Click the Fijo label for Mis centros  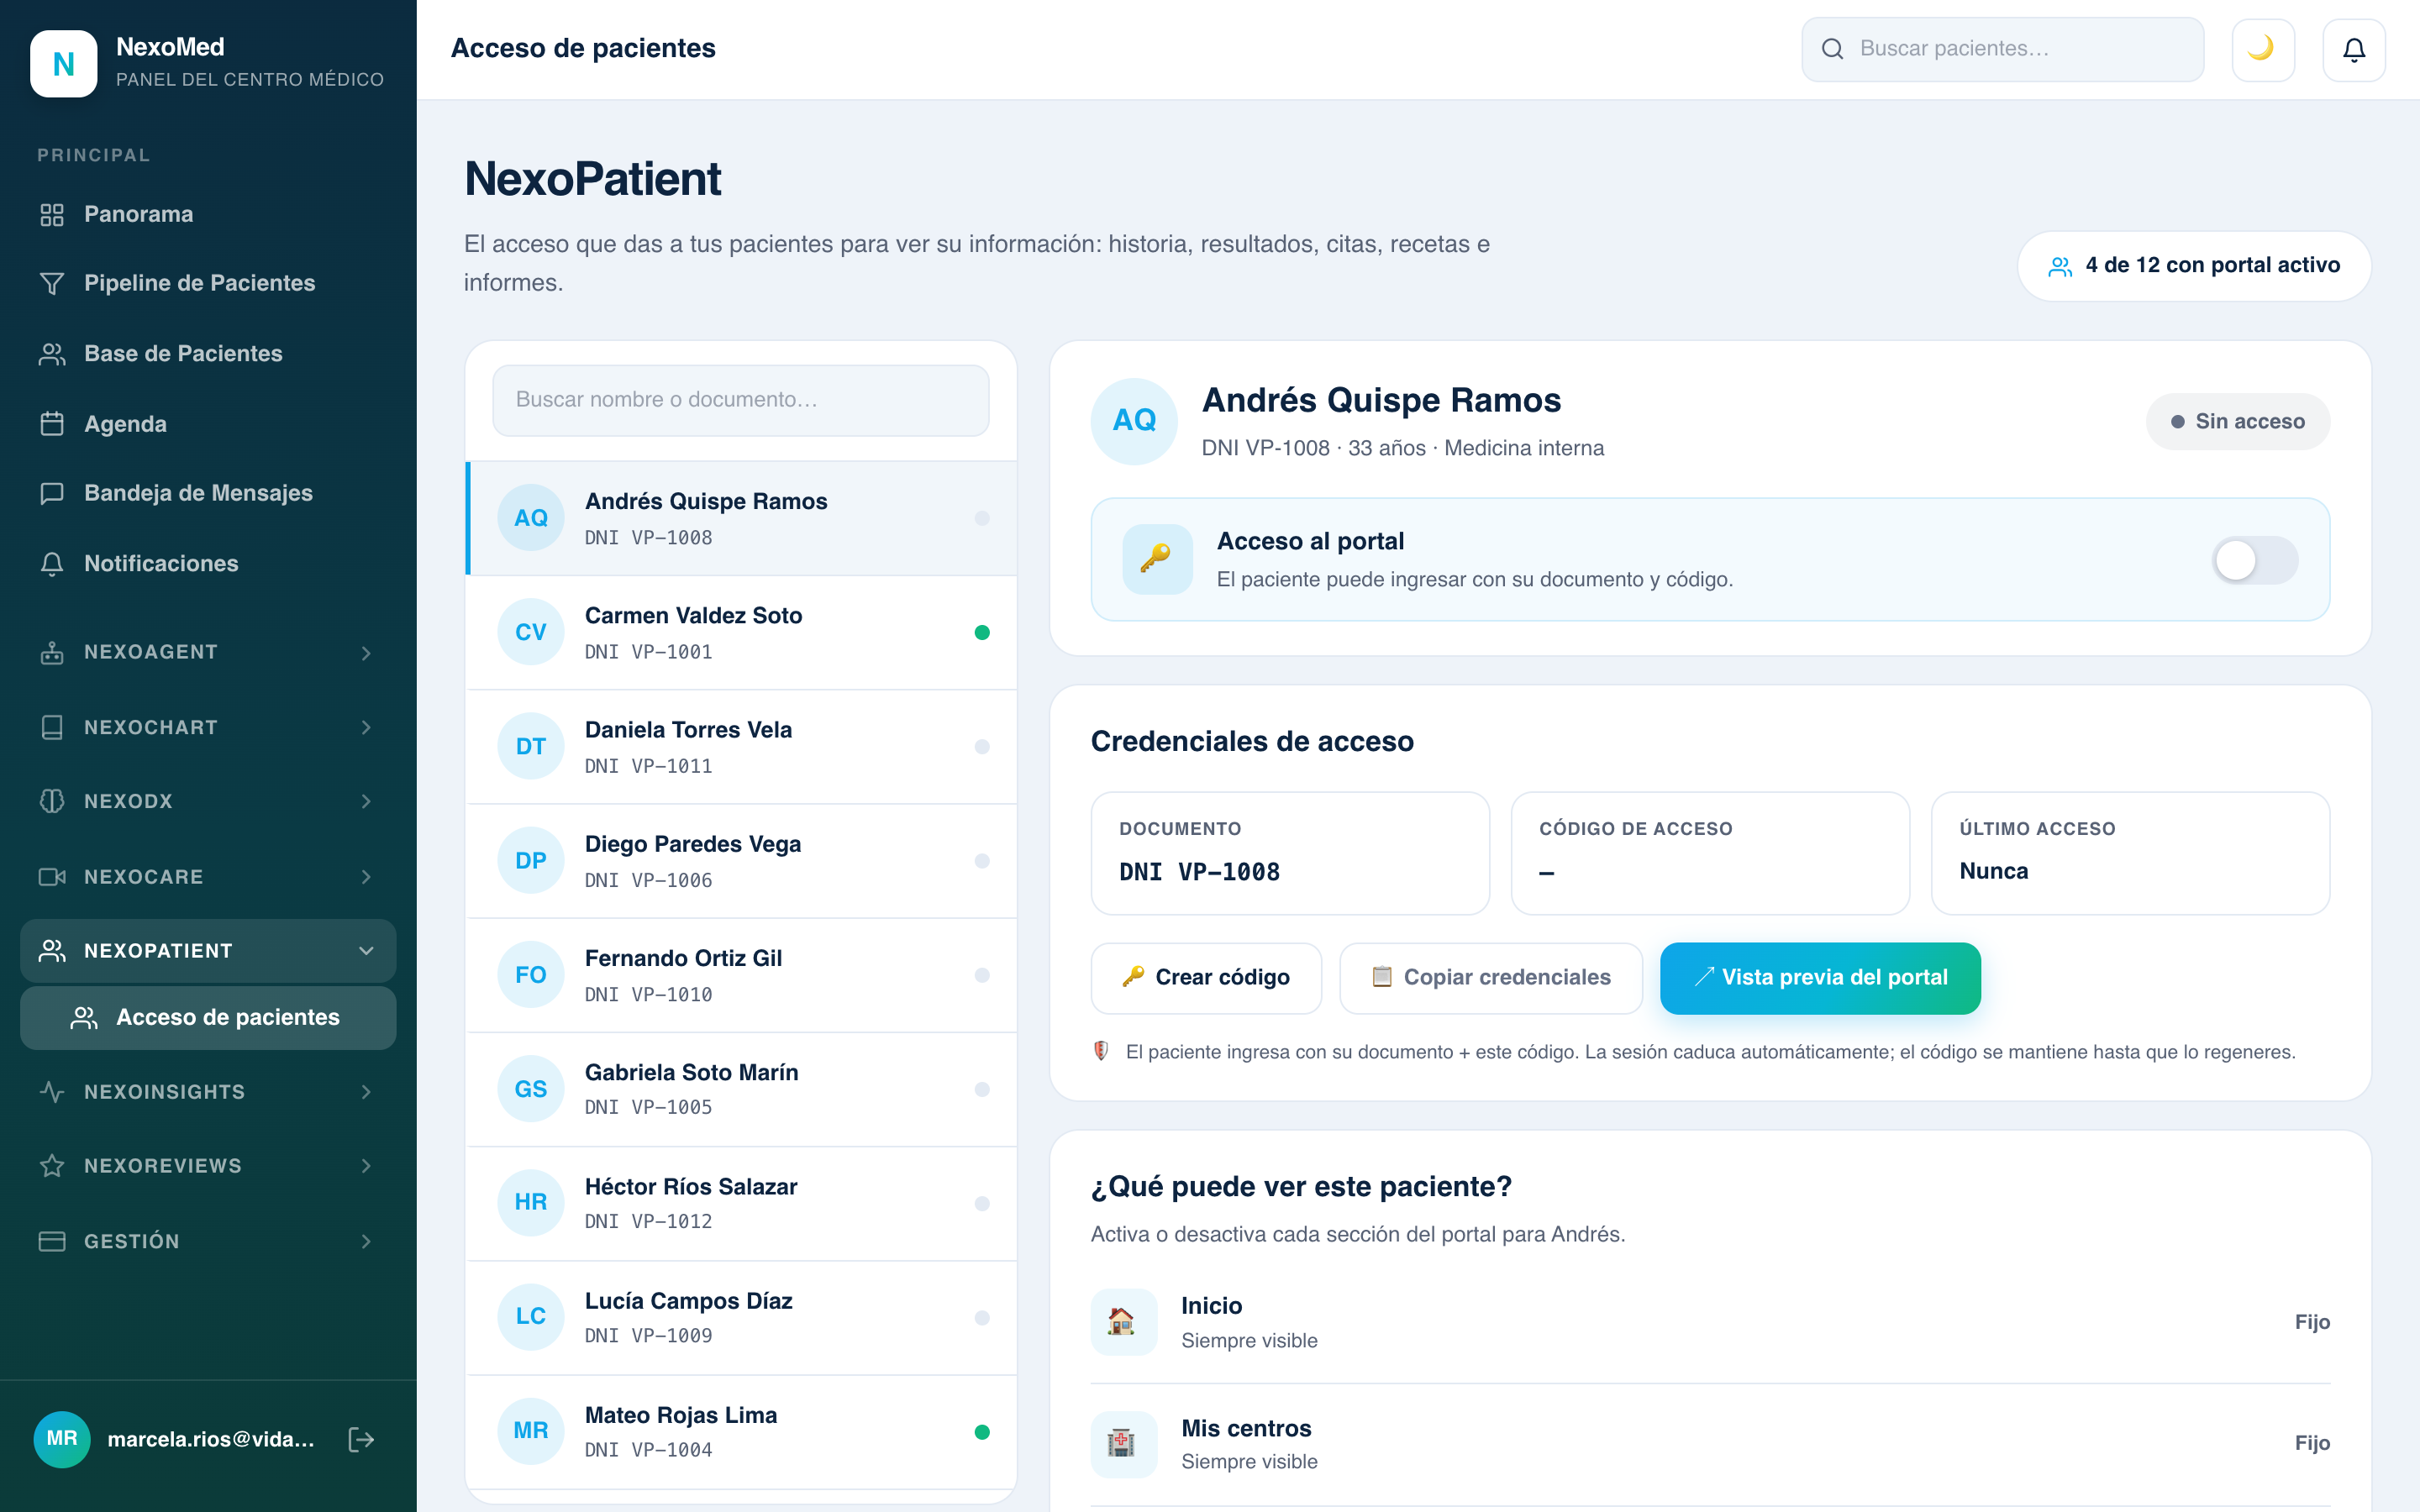click(2312, 1443)
